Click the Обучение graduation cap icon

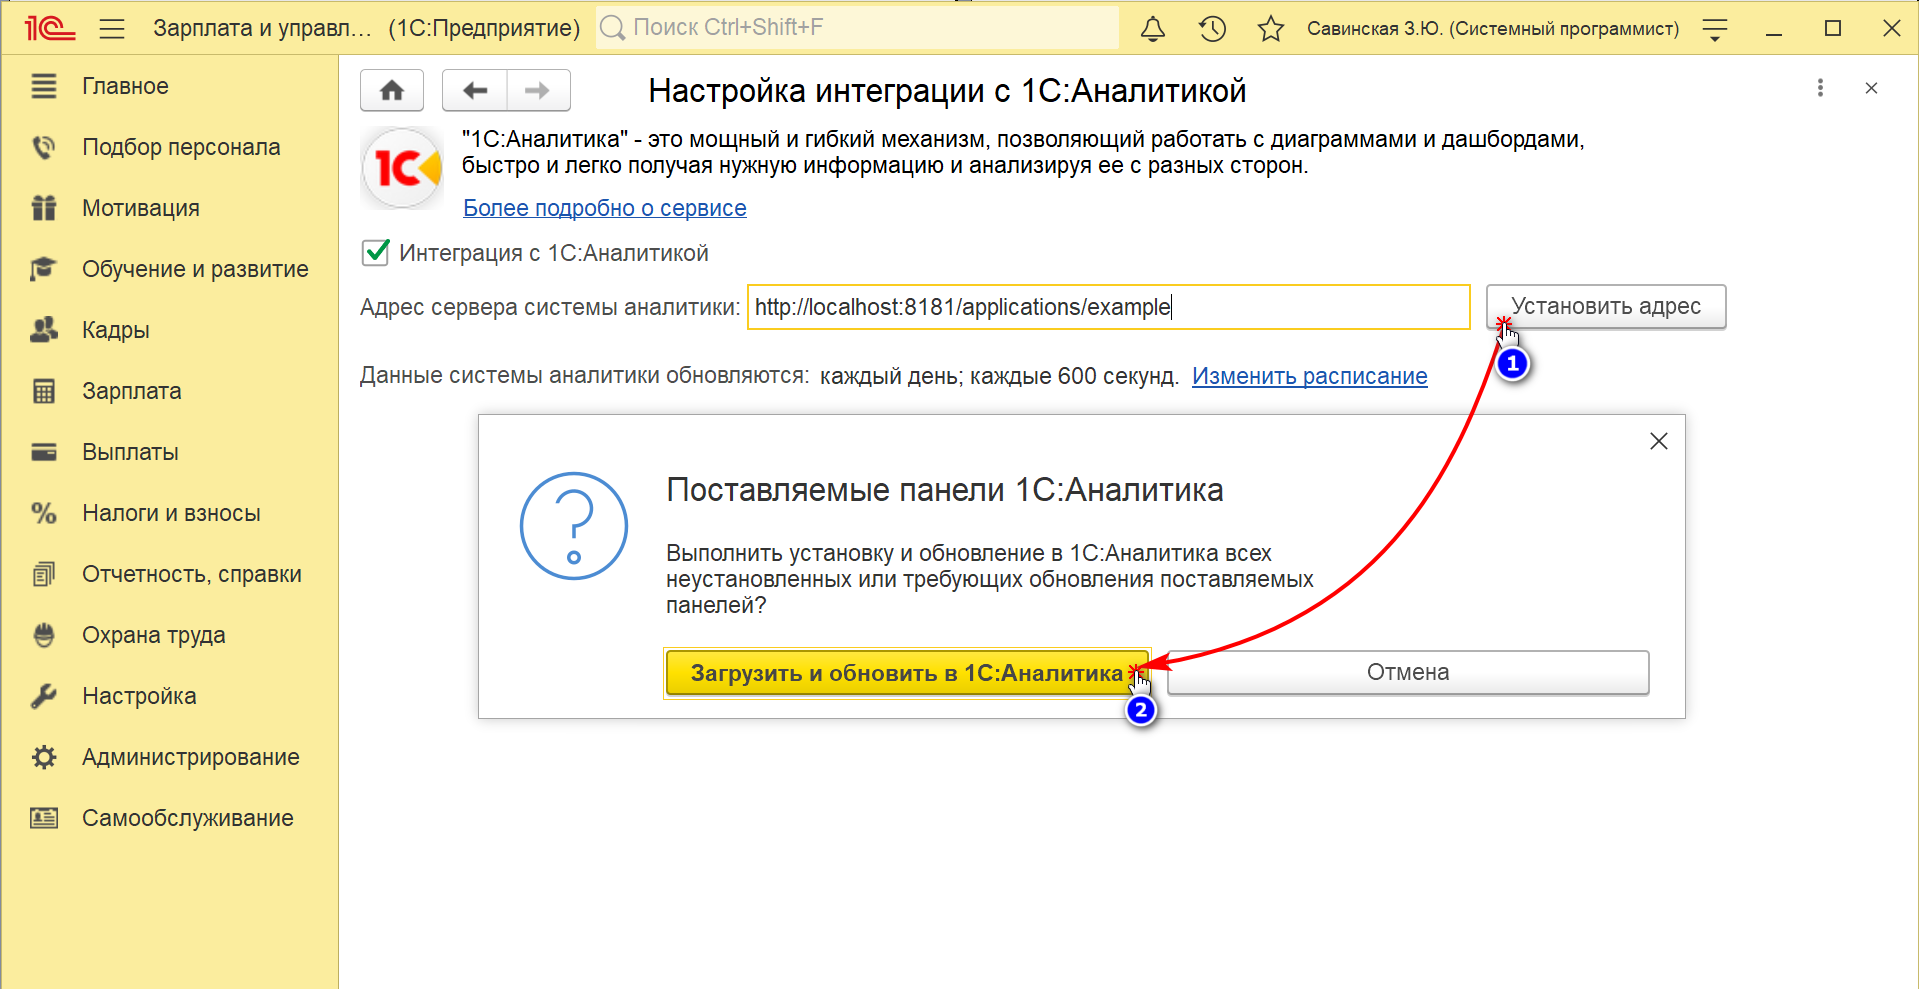(x=44, y=269)
